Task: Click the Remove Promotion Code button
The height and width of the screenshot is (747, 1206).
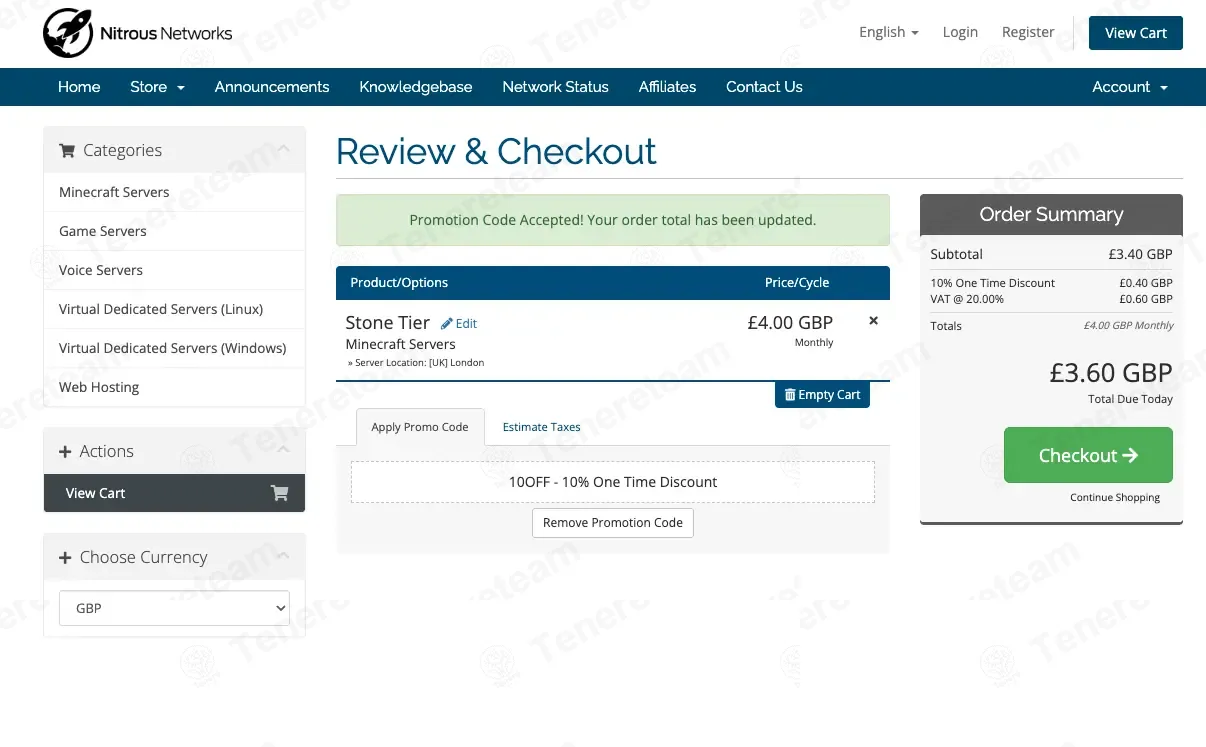Action: click(612, 523)
